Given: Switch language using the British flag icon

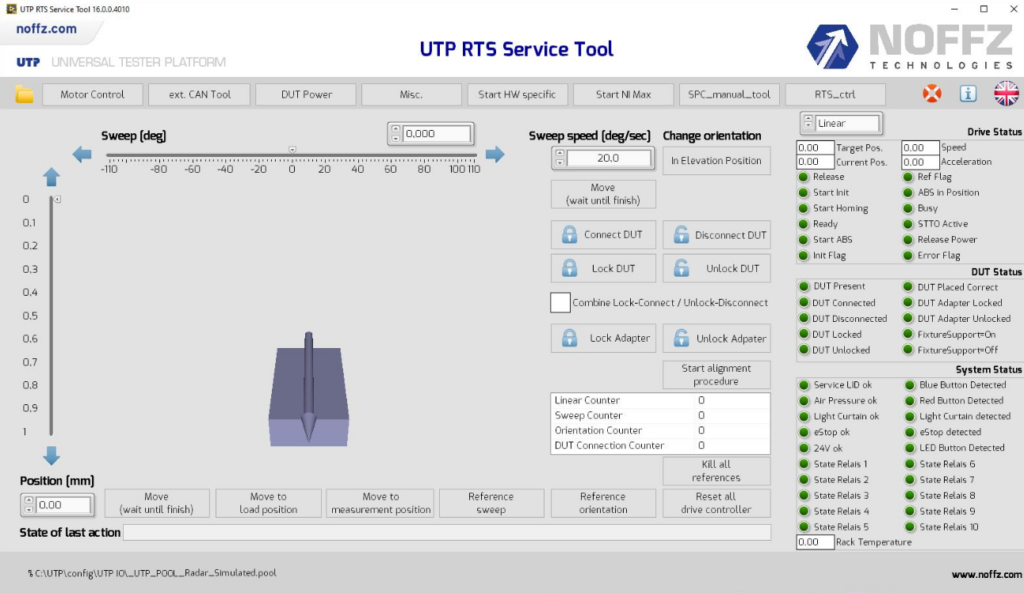Looking at the screenshot, I should tap(1005, 93).
